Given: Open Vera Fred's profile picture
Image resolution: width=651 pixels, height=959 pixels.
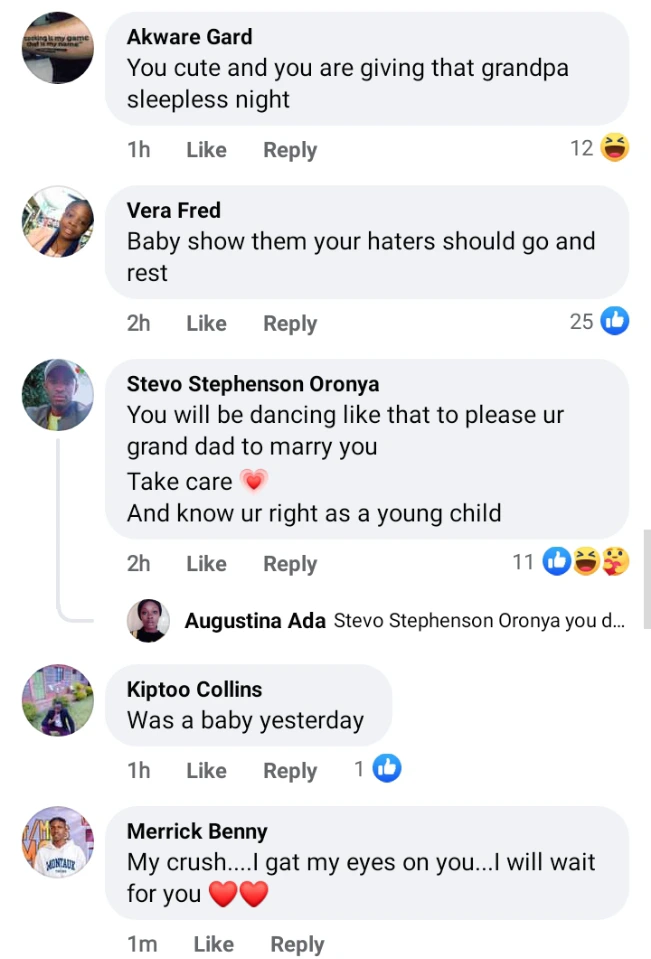Looking at the screenshot, I should pyautogui.click(x=58, y=221).
